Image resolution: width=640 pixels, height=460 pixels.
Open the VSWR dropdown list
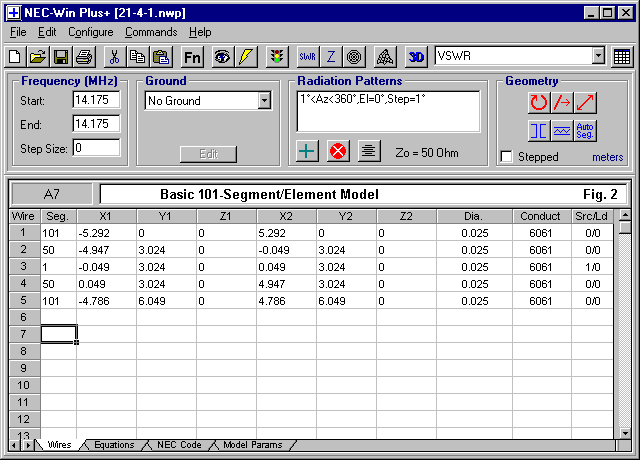click(598, 57)
